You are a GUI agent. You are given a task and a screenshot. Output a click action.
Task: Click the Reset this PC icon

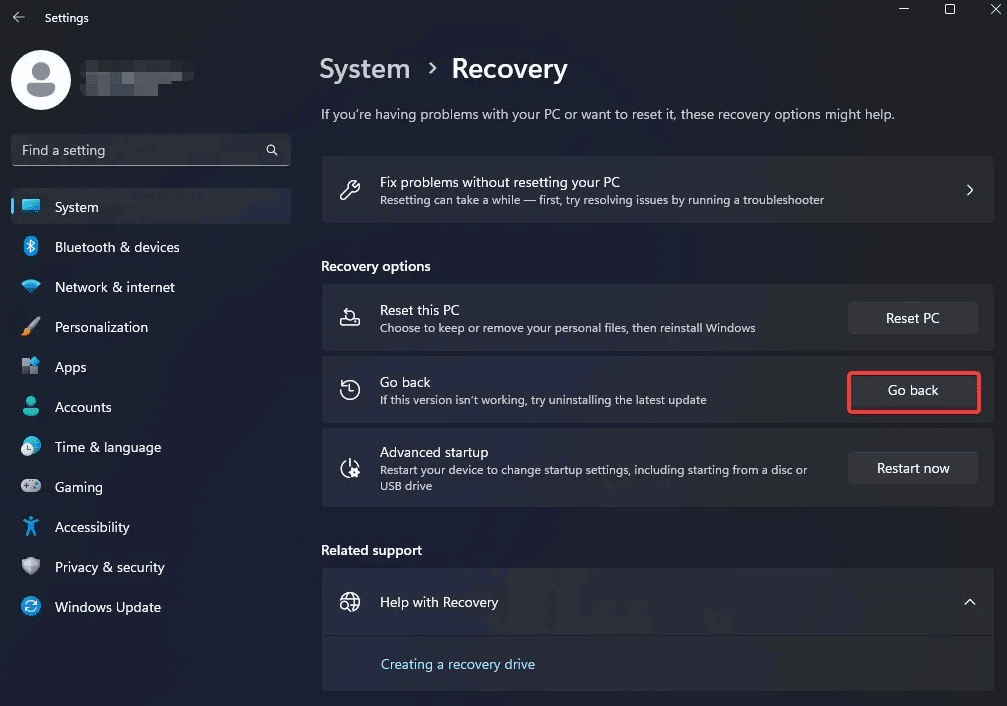tap(350, 317)
